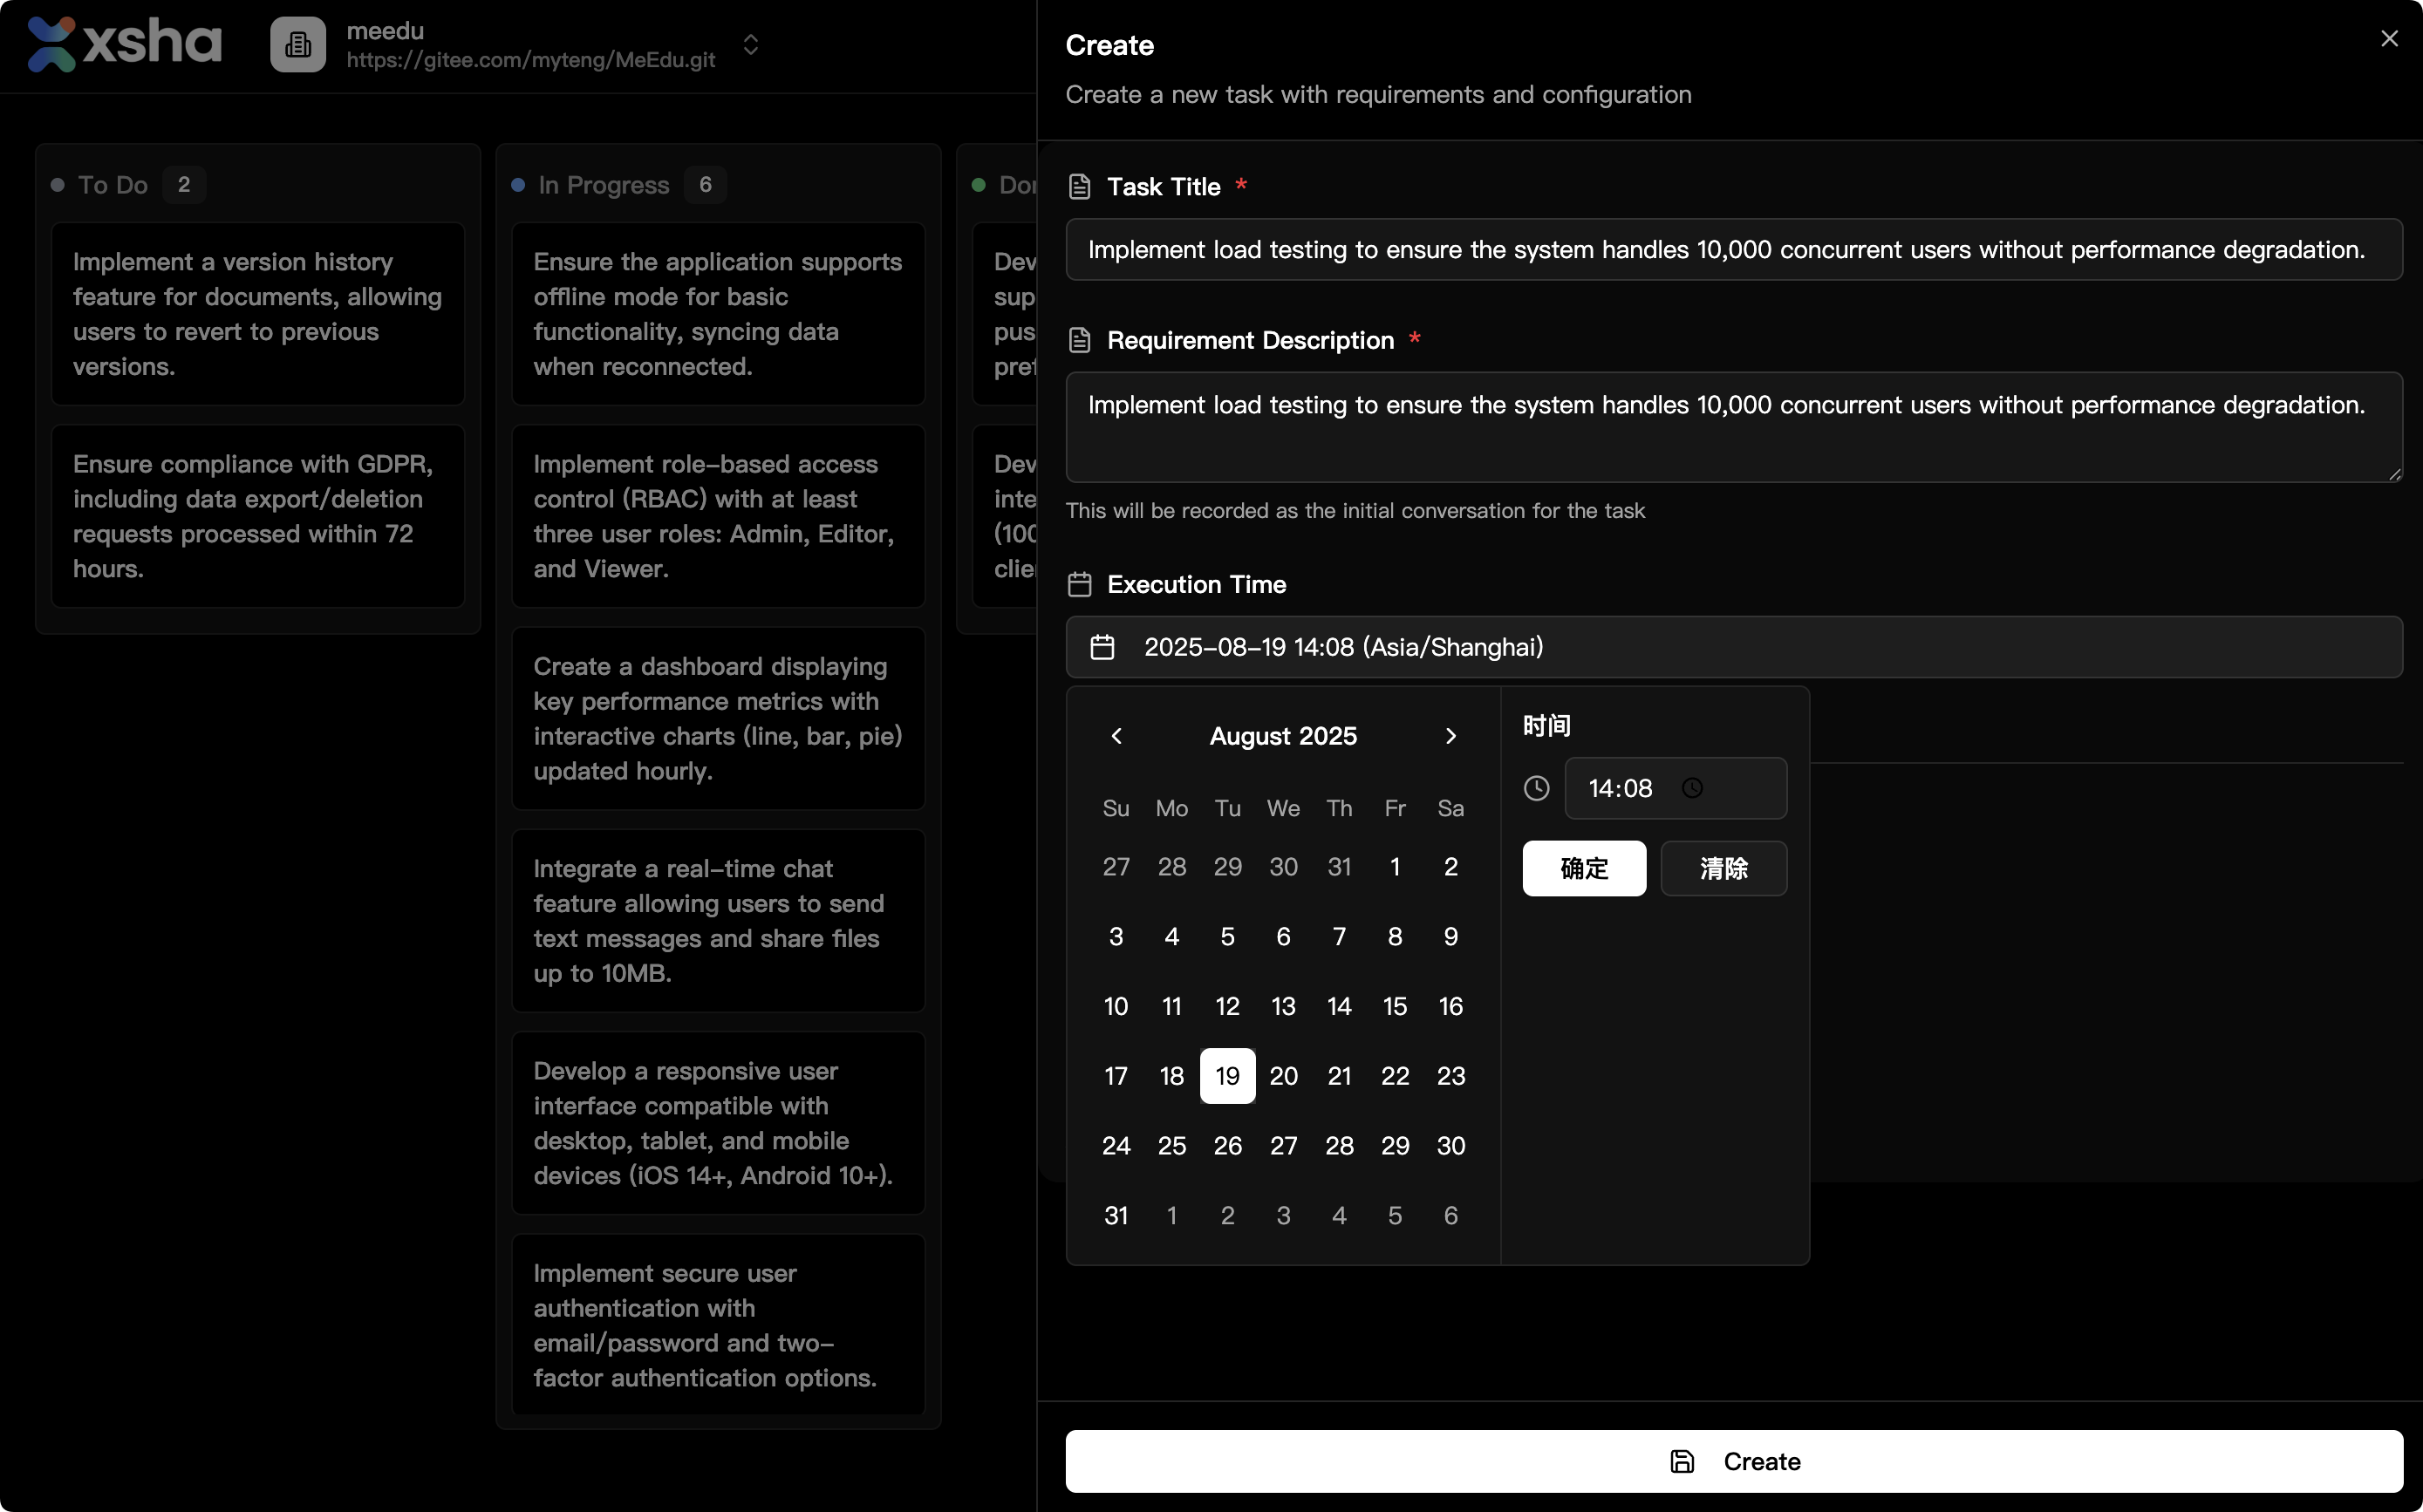Image resolution: width=2423 pixels, height=1512 pixels.
Task: Click clock icon left of time field
Action: click(x=1536, y=788)
